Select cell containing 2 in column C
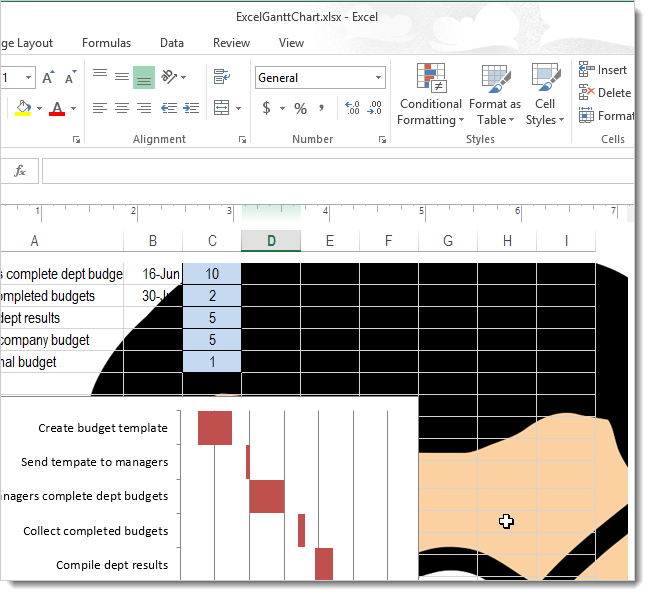650x596 pixels. point(212,296)
